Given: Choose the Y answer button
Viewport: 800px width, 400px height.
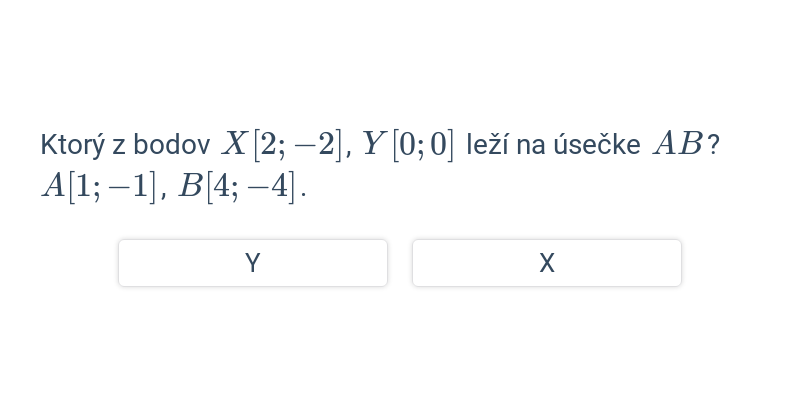Looking at the screenshot, I should point(253,263).
